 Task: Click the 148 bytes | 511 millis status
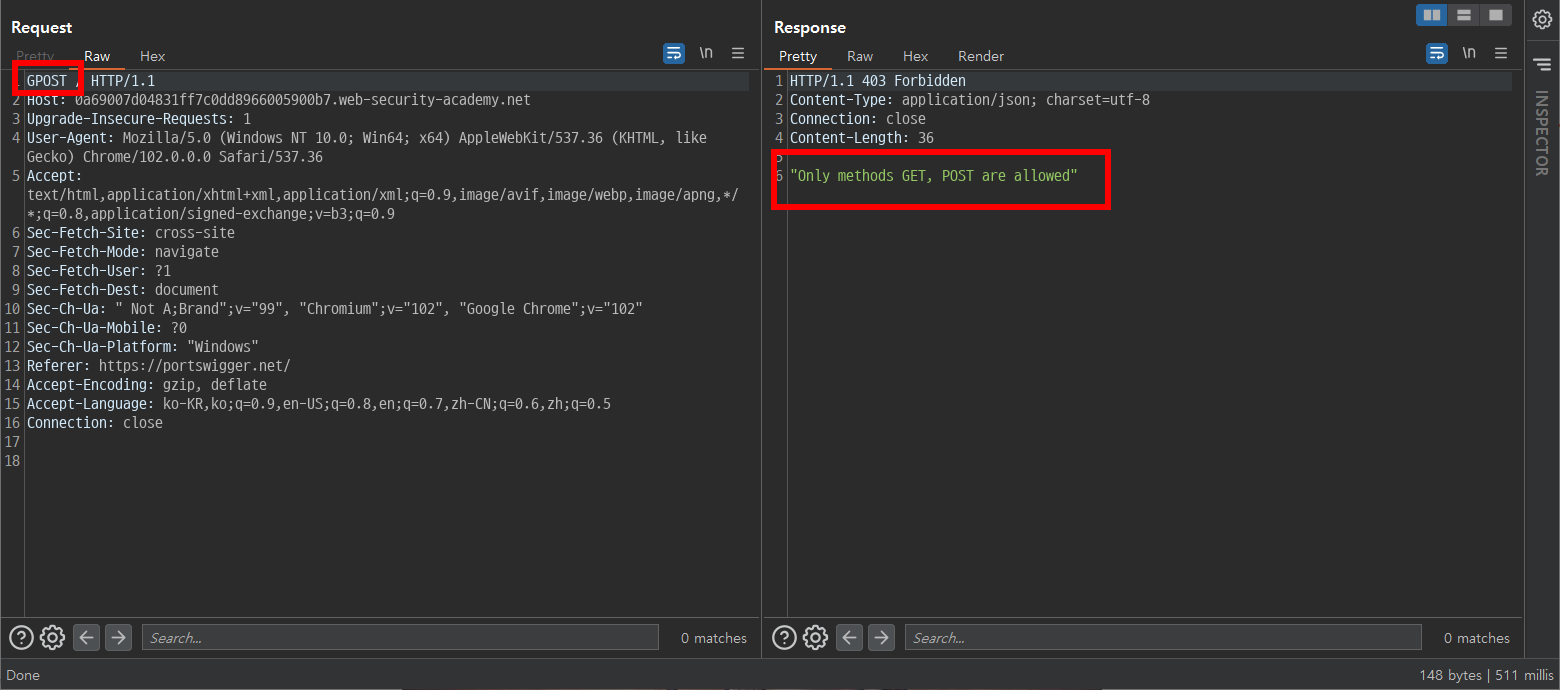1486,675
